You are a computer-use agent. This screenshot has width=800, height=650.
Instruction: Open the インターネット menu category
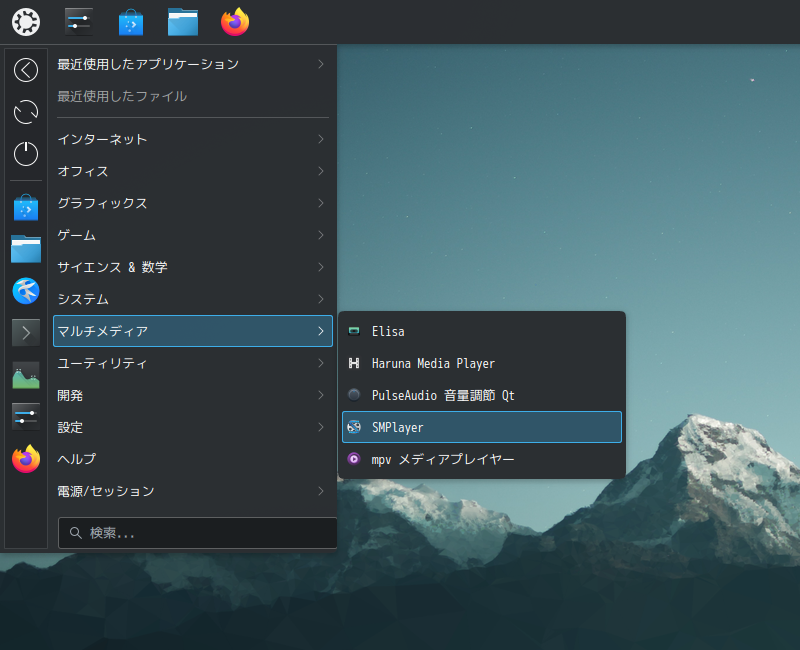click(193, 139)
